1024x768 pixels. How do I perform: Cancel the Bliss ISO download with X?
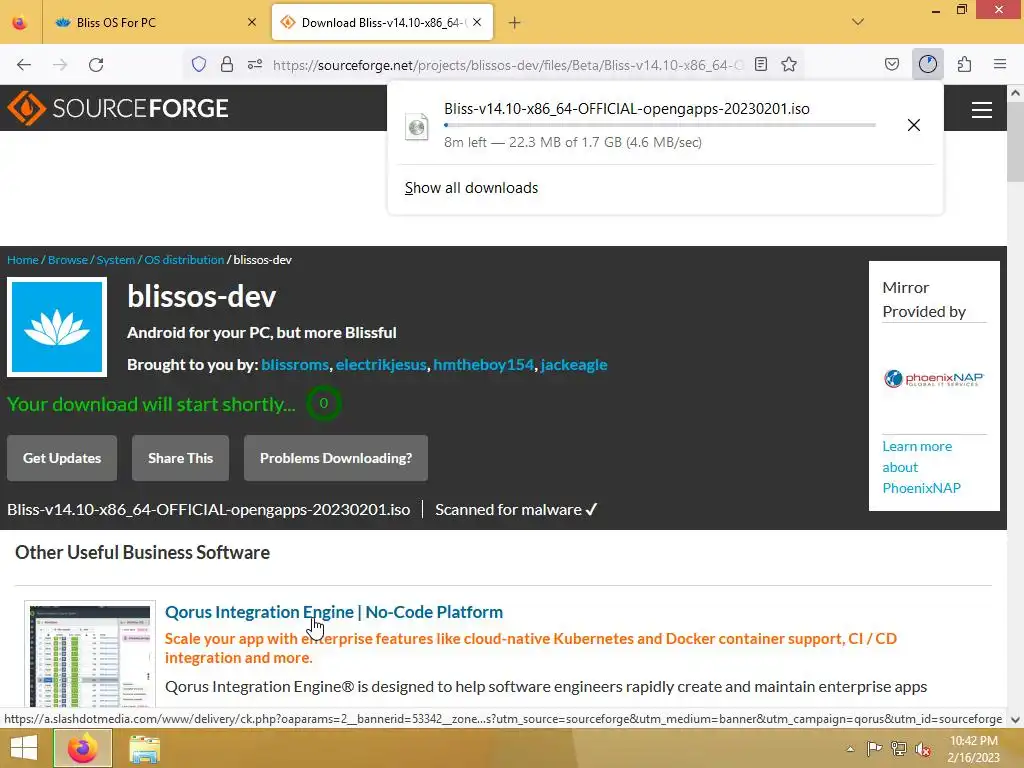click(x=914, y=125)
